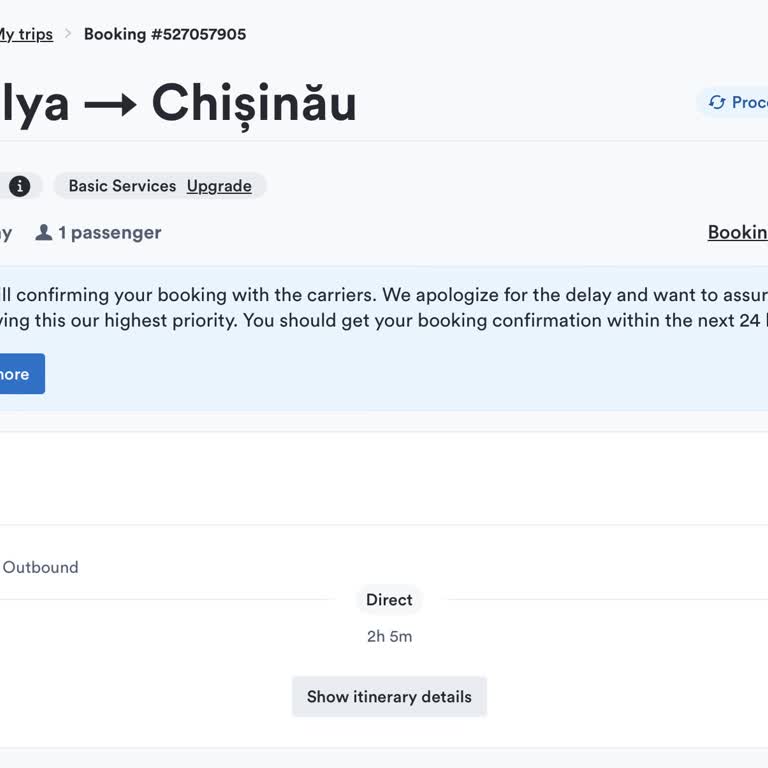Click the booking confirmation delay message
Screen dimensions: 768x768
(x=384, y=308)
